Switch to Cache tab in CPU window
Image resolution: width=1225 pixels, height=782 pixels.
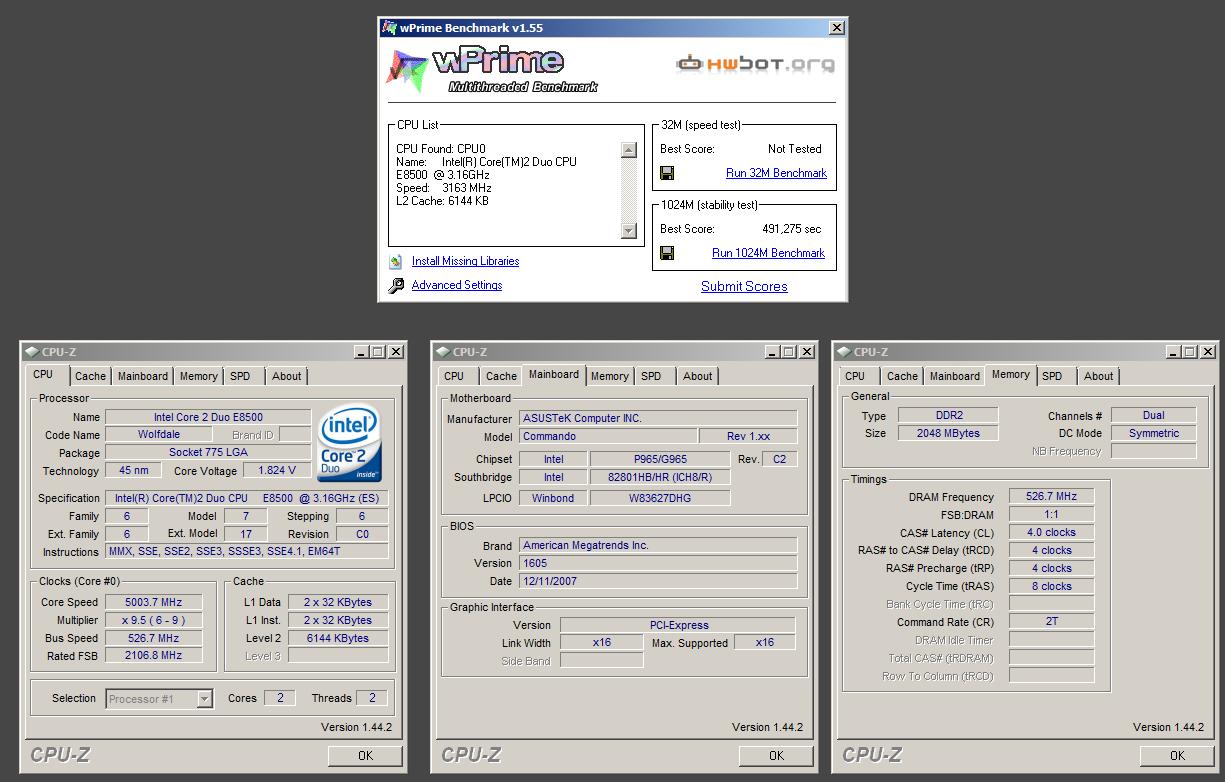coord(90,376)
